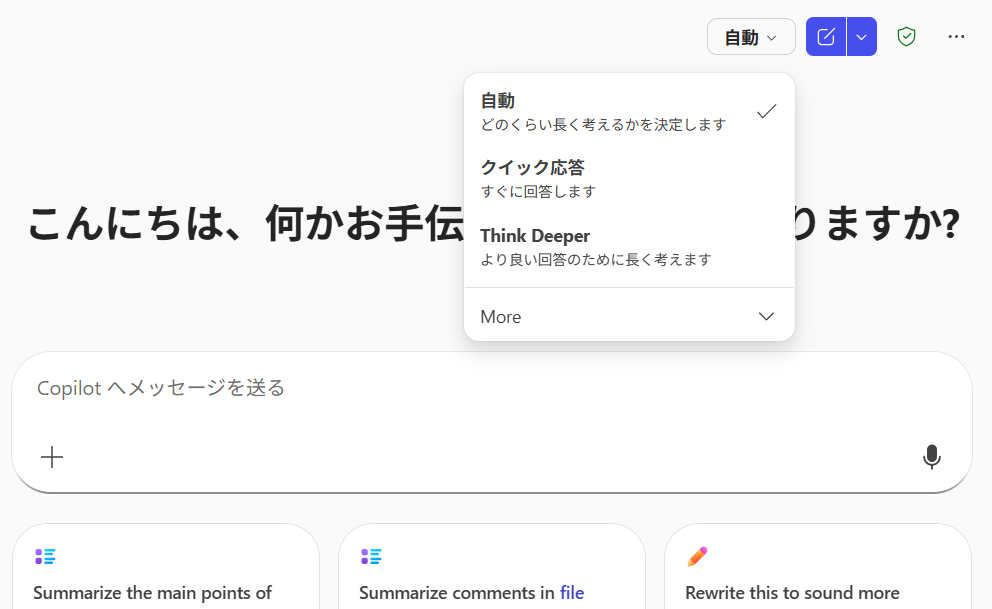This screenshot has width=992, height=609.
Task: Click the checkmark next to 自動
Action: pyautogui.click(x=766, y=111)
